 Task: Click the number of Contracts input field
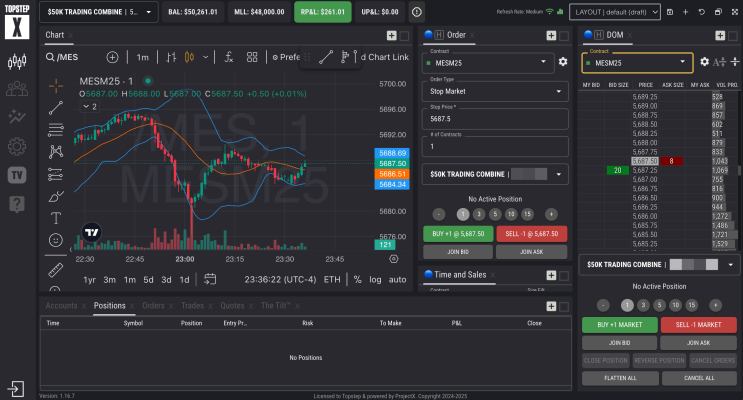click(x=495, y=146)
